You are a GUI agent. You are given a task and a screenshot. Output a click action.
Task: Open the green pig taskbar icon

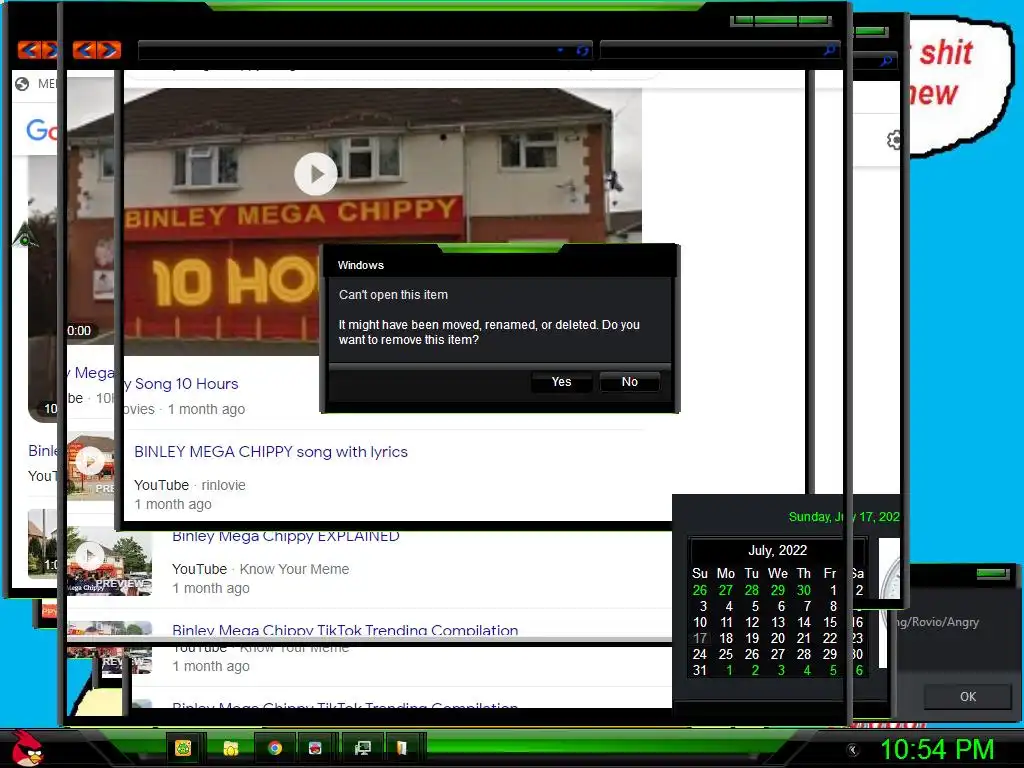pos(183,748)
